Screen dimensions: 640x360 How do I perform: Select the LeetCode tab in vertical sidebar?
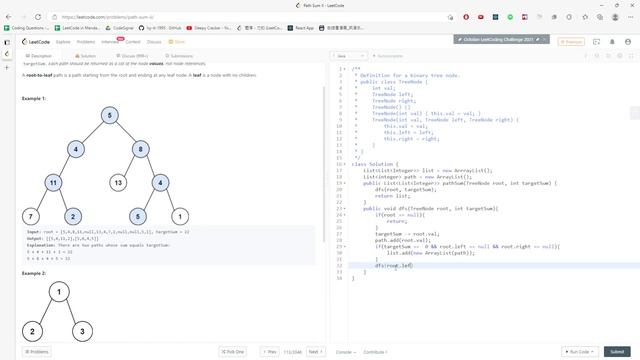click(x=7, y=53)
